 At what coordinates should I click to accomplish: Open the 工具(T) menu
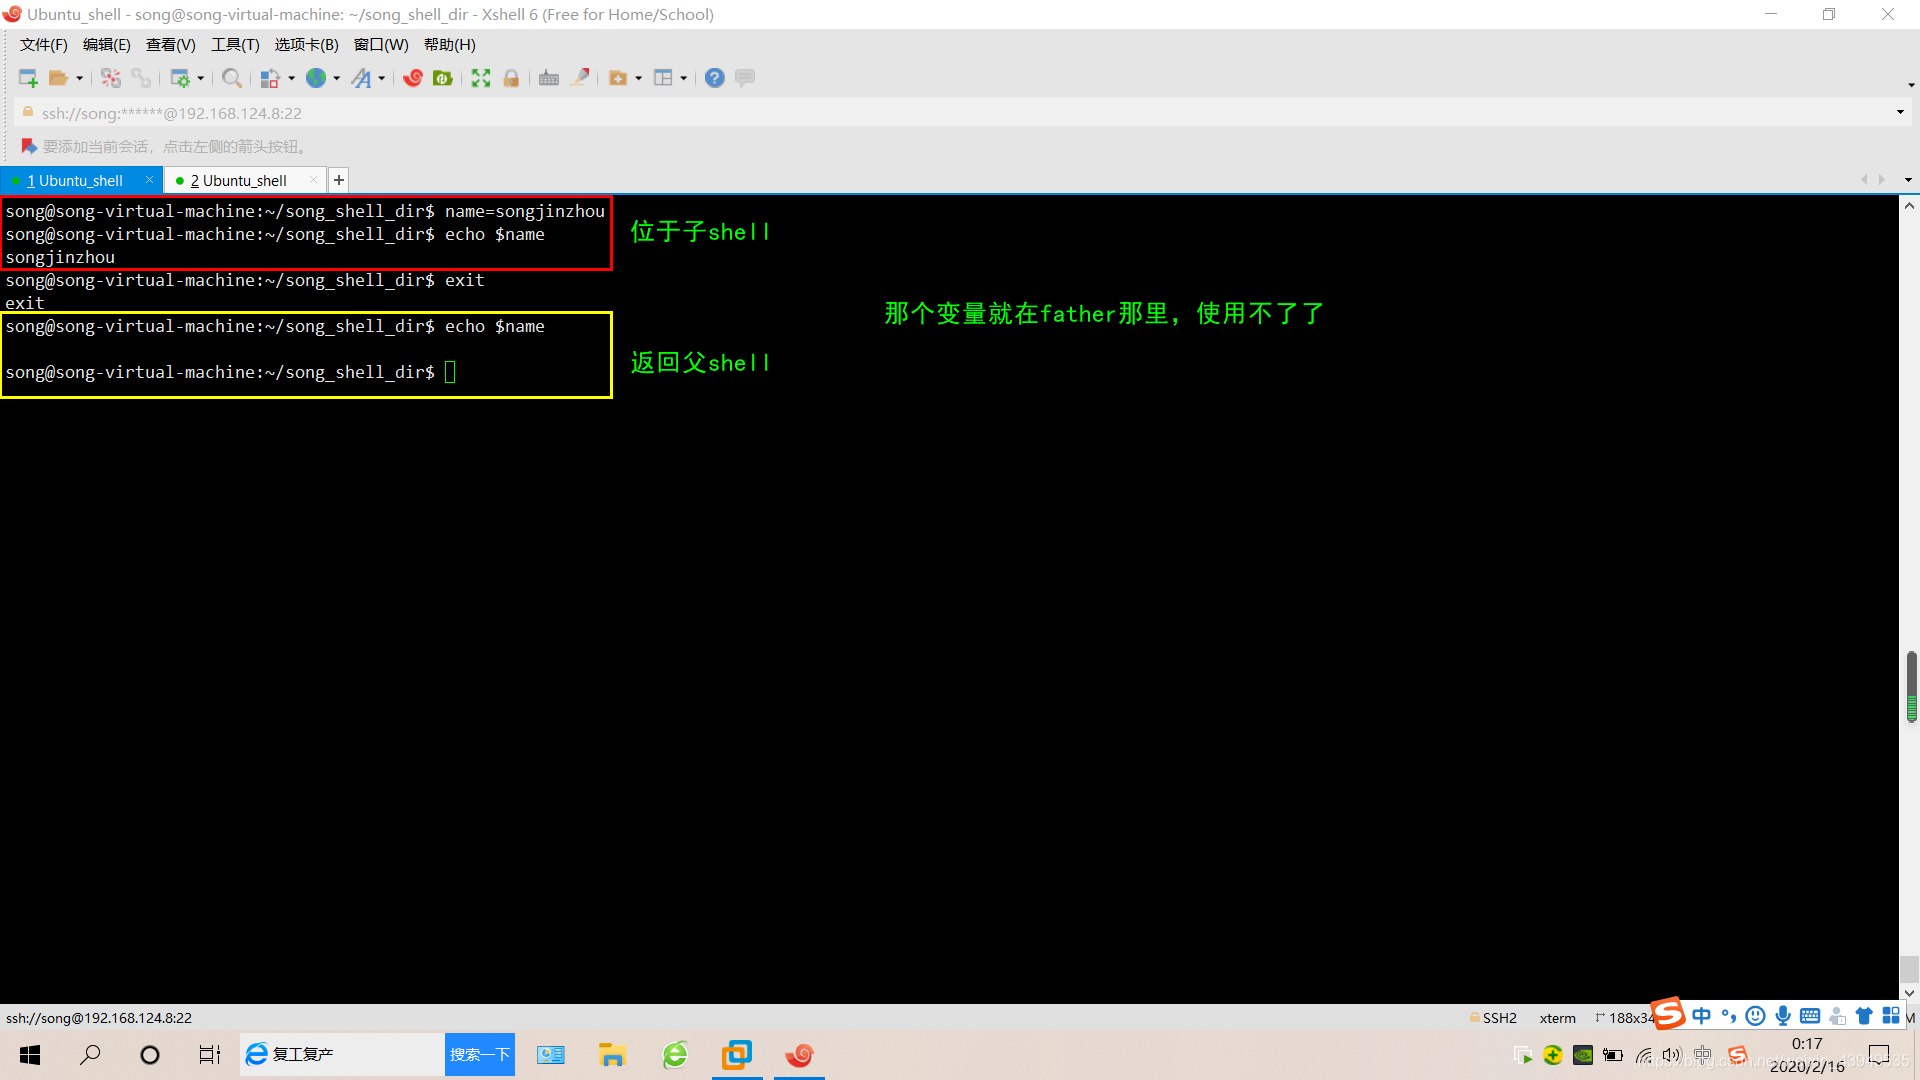pos(235,45)
